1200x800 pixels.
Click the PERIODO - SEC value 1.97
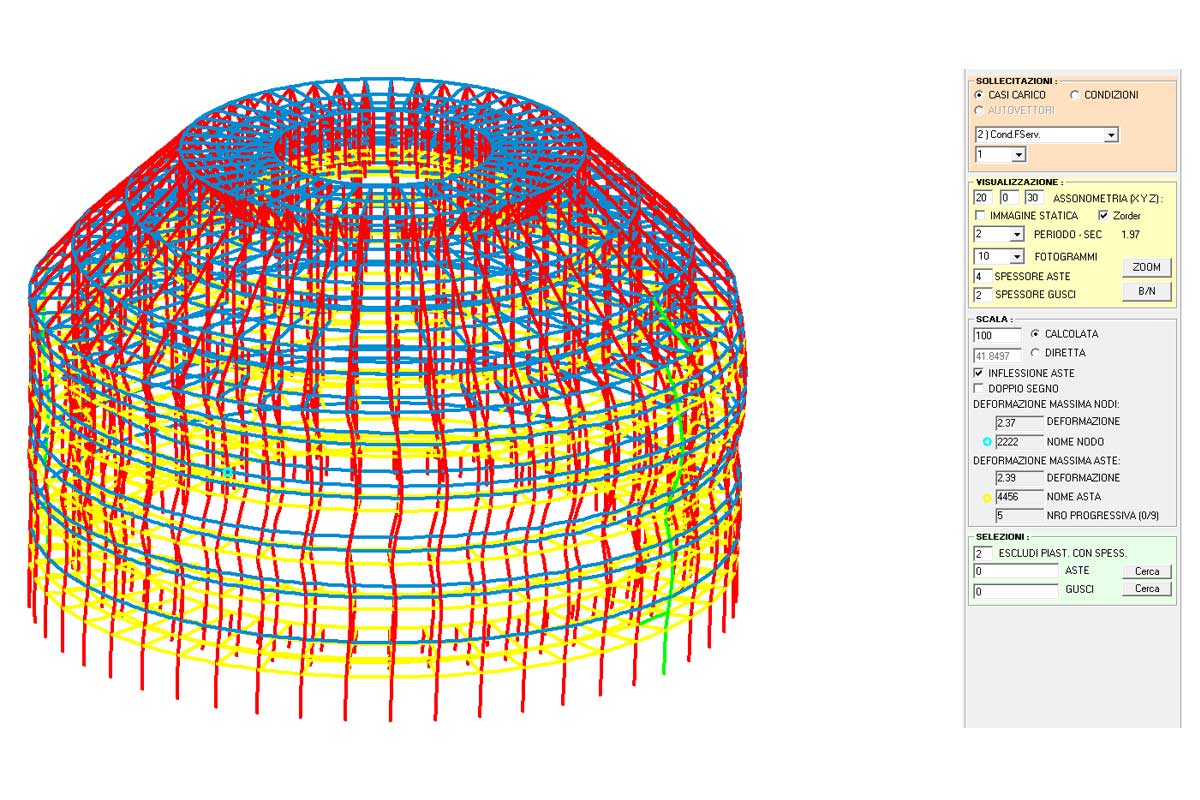tap(1131, 234)
